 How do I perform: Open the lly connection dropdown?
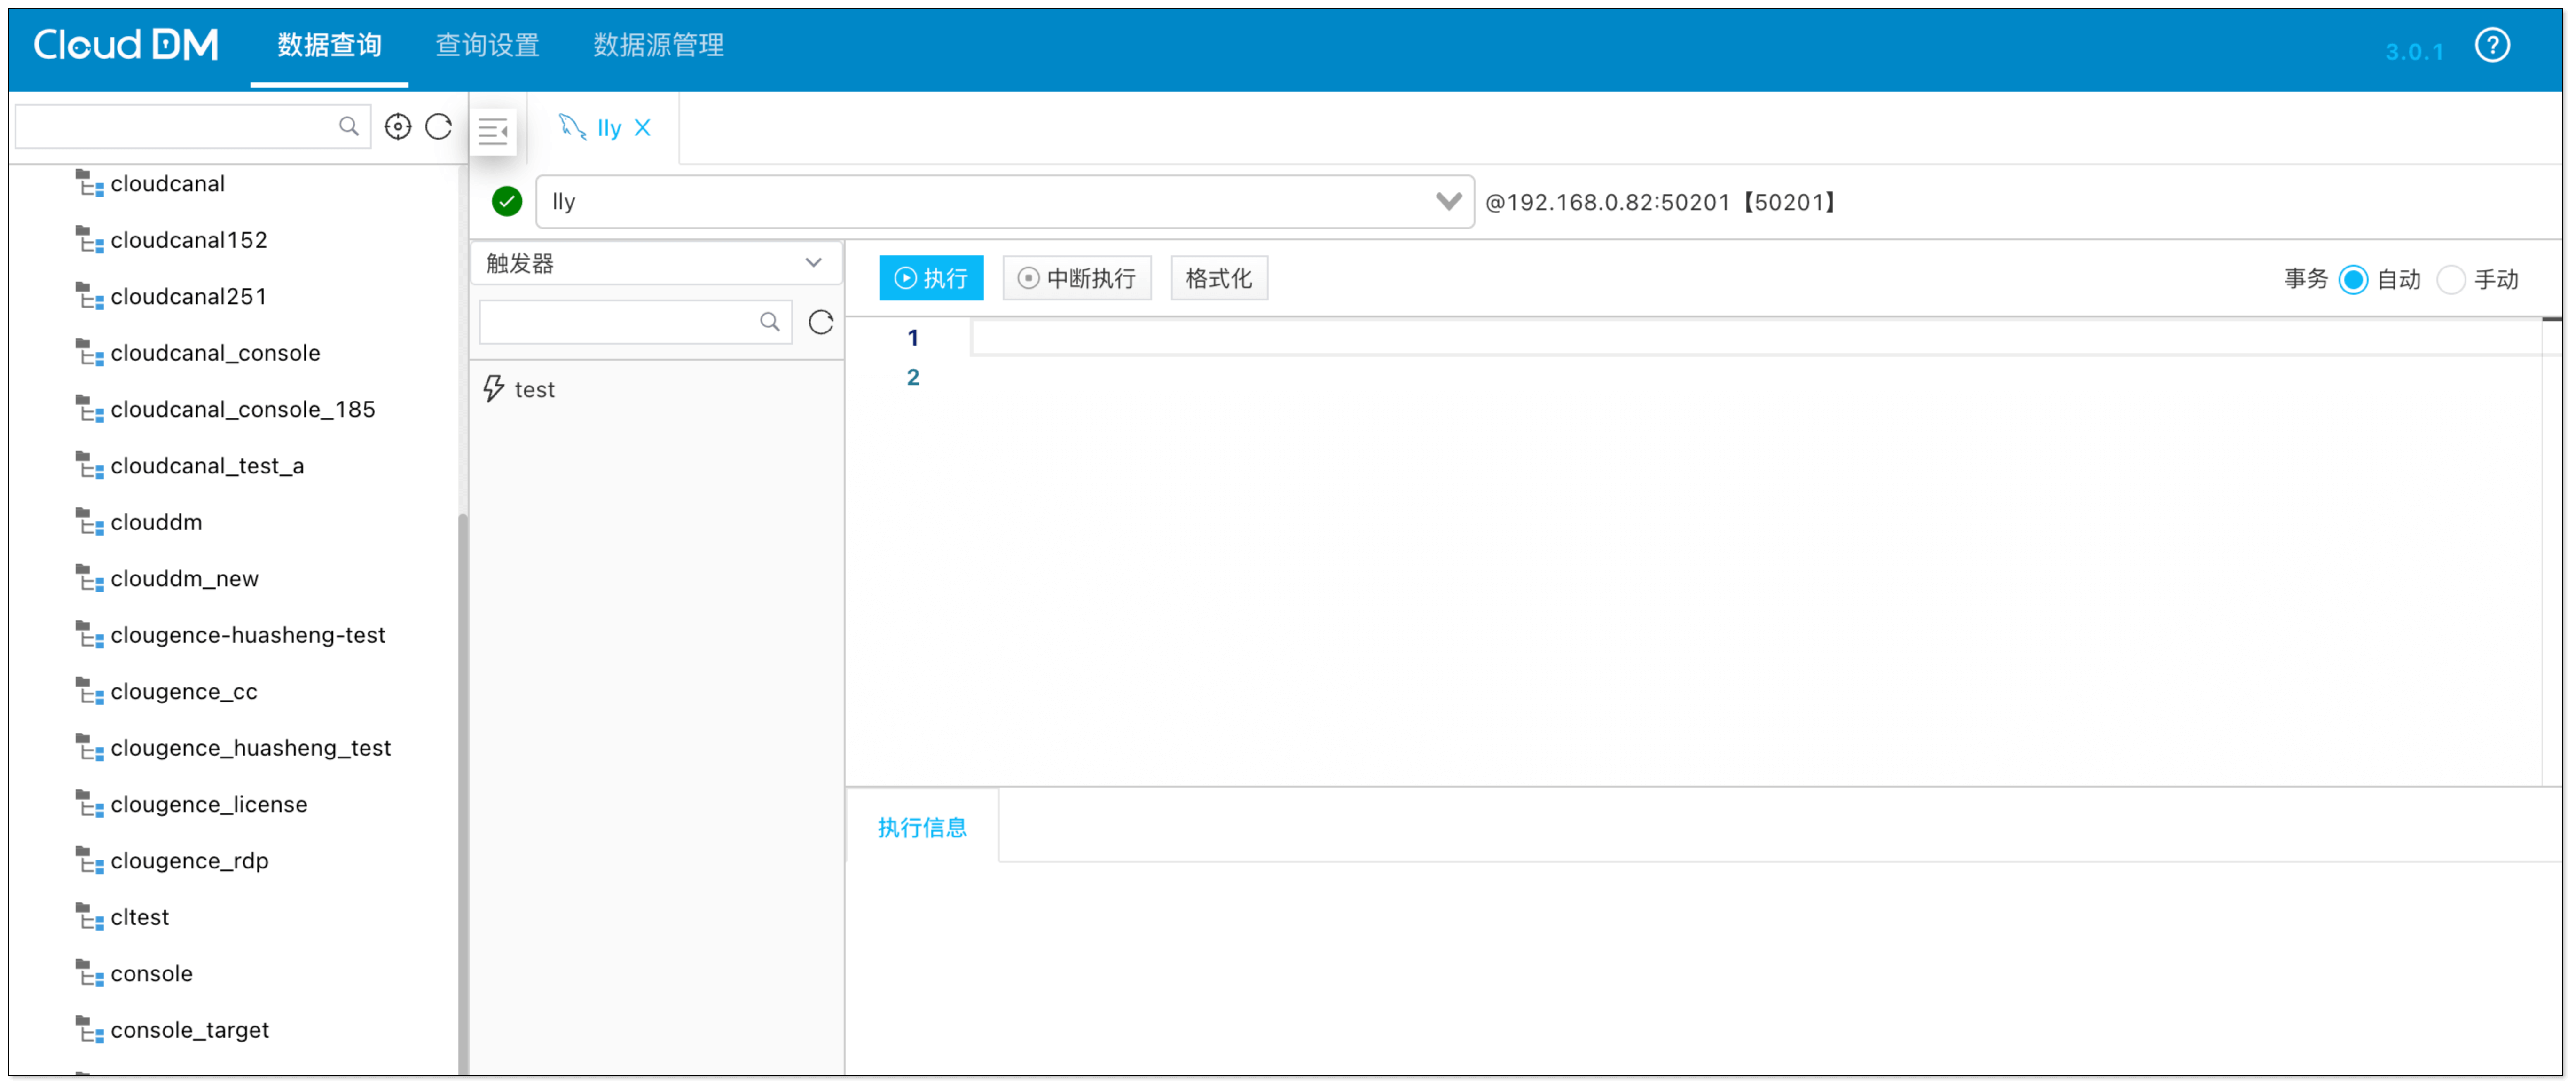pyautogui.click(x=1448, y=201)
